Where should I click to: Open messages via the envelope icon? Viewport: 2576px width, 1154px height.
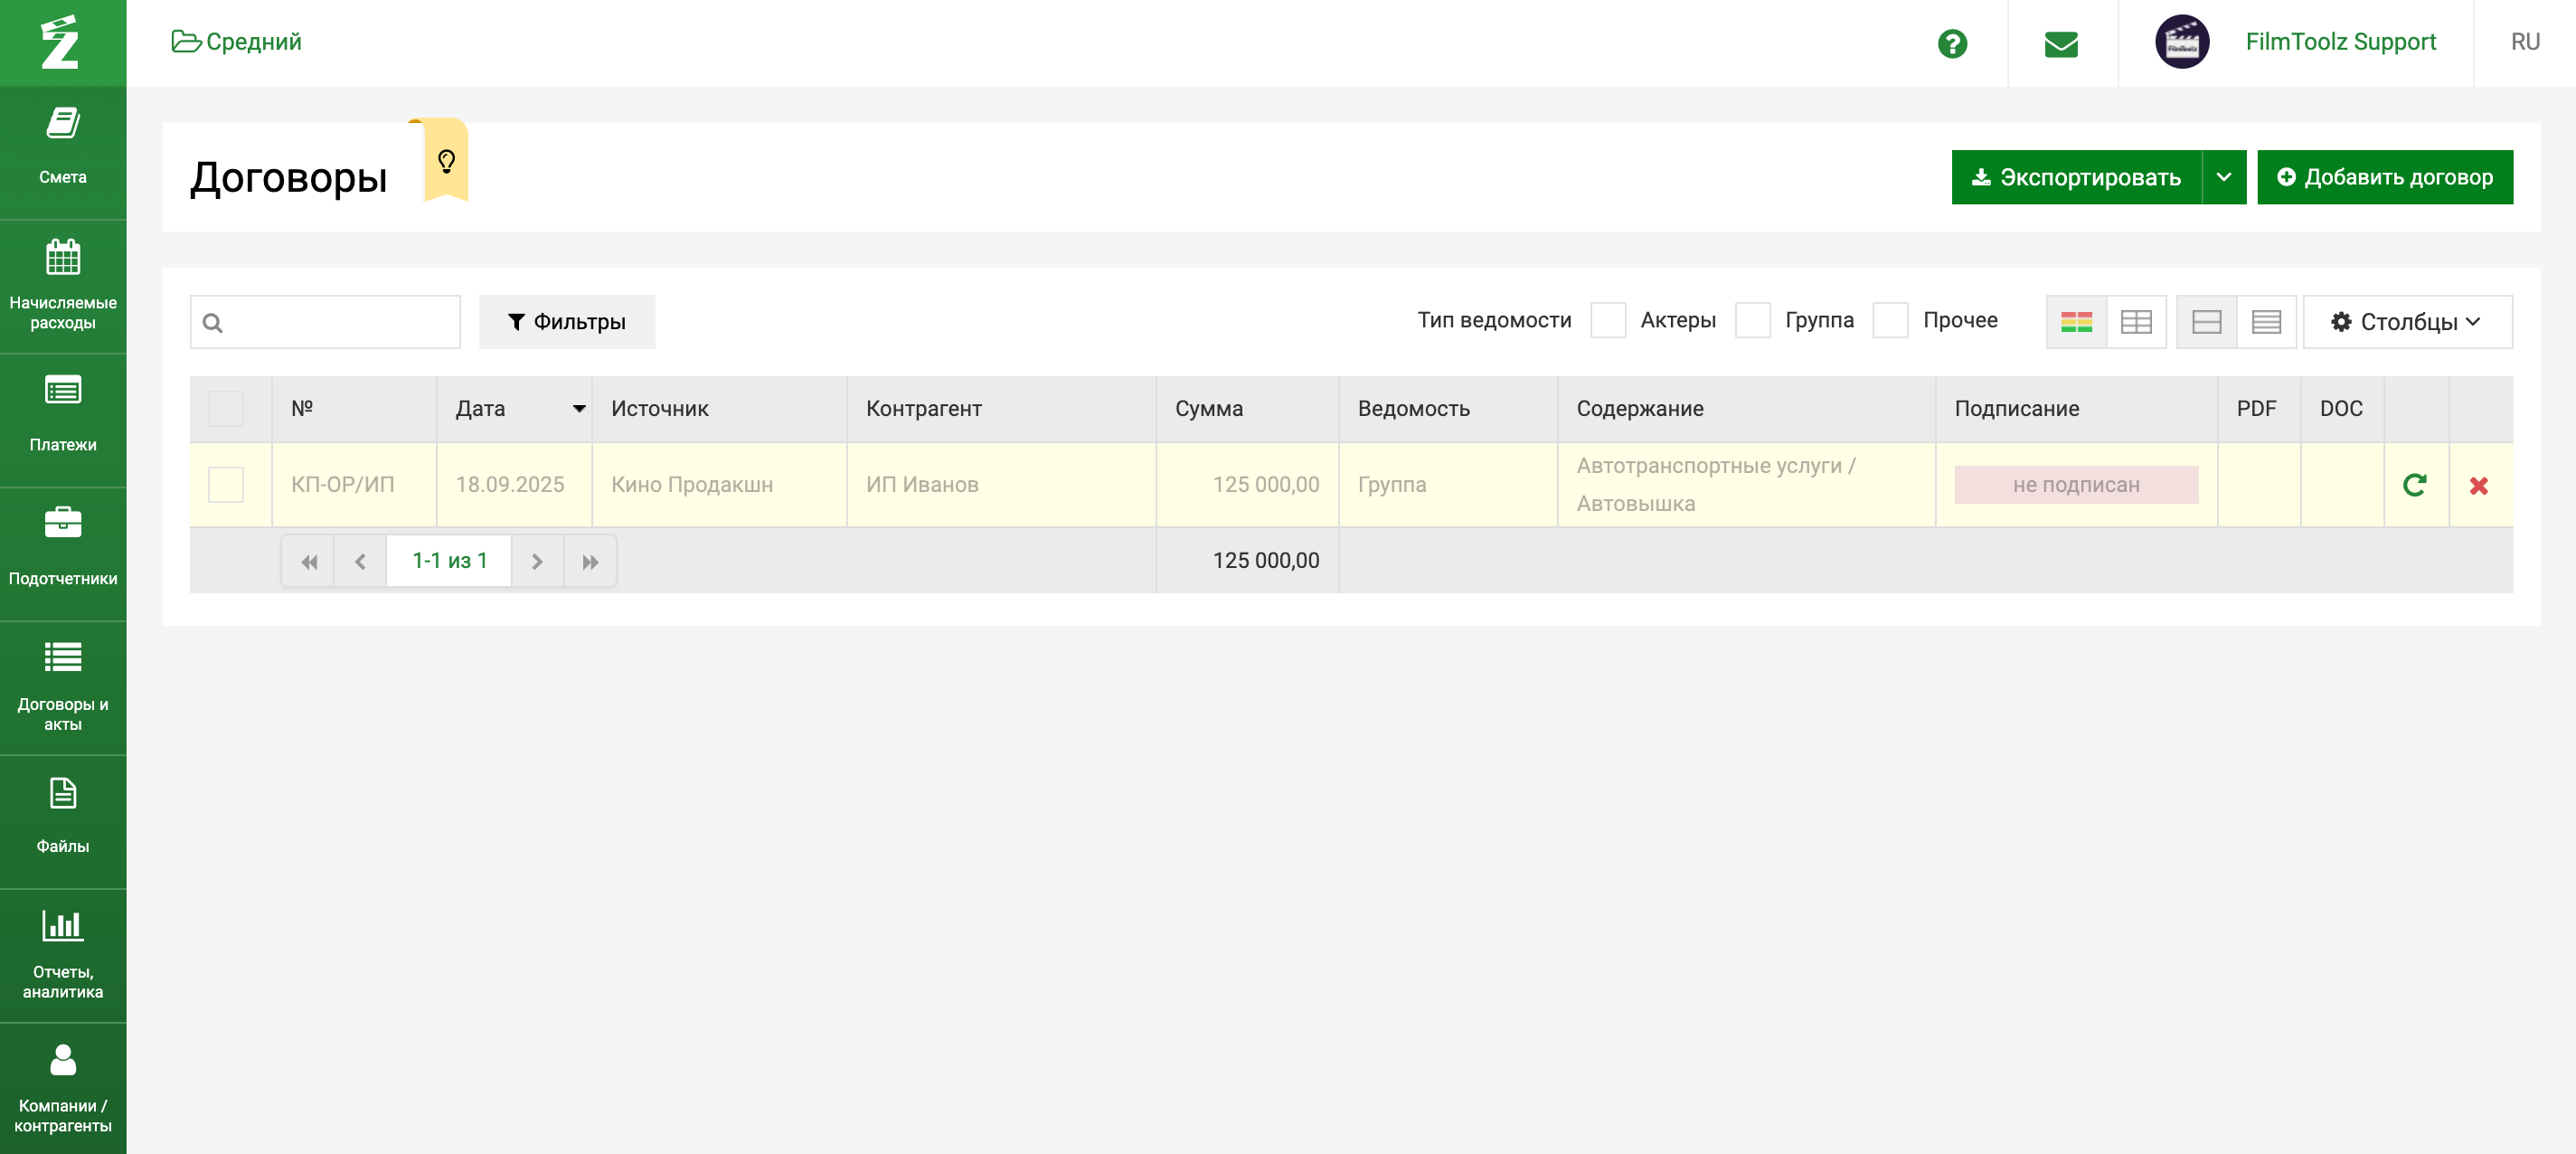click(2060, 43)
